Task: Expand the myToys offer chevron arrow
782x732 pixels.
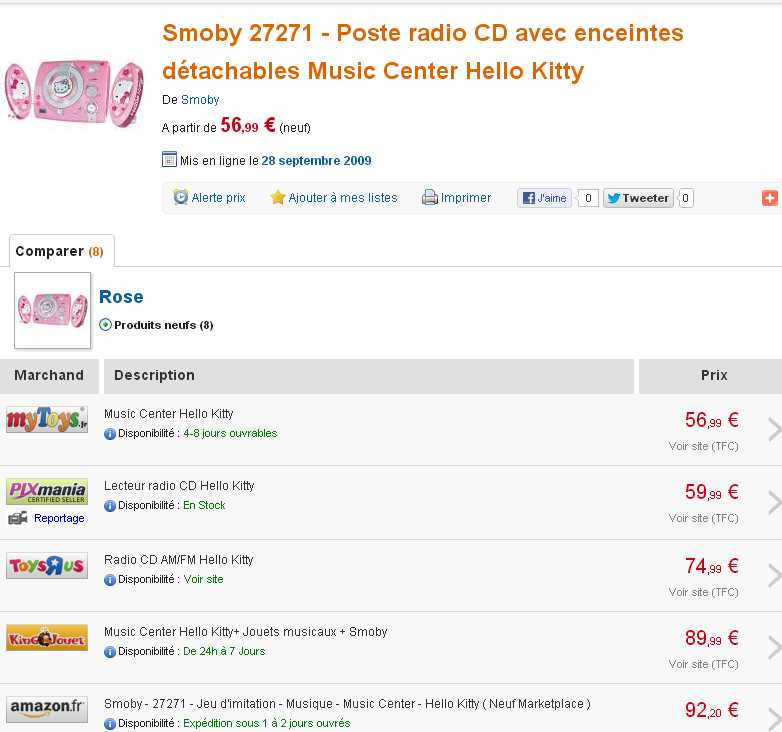Action: point(774,430)
